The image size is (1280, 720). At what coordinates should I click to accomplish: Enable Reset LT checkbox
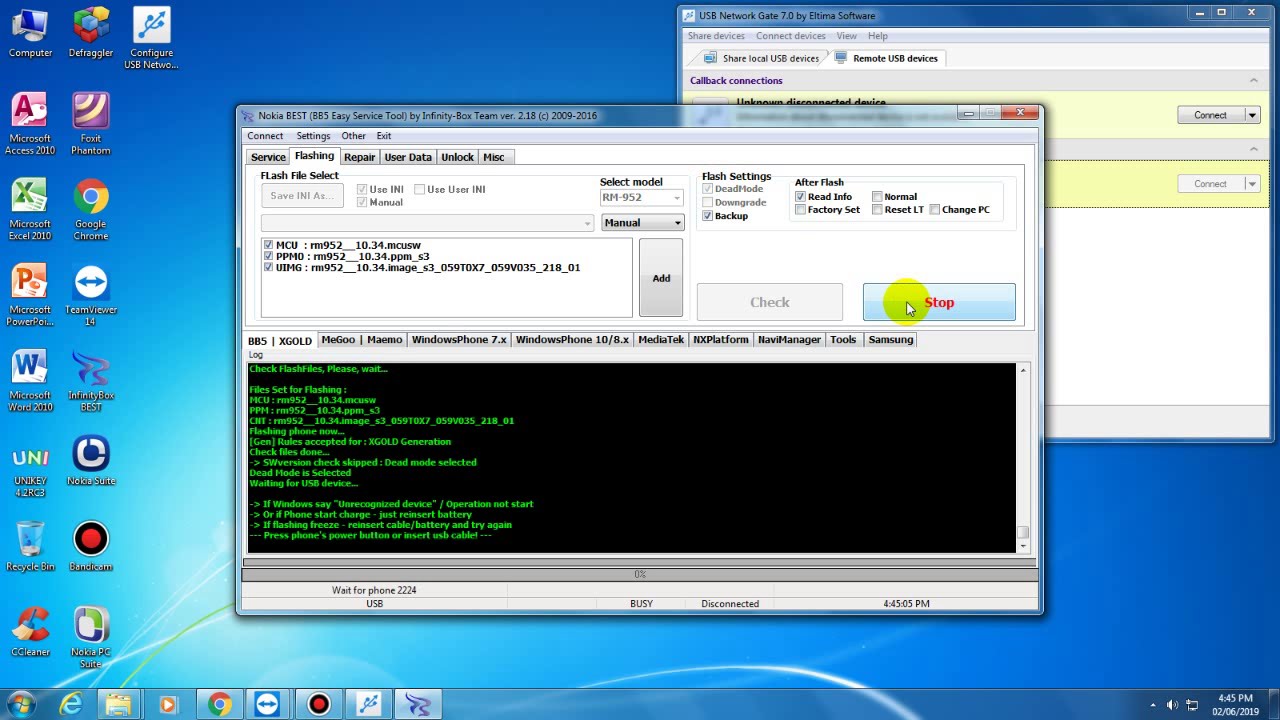[877, 210]
